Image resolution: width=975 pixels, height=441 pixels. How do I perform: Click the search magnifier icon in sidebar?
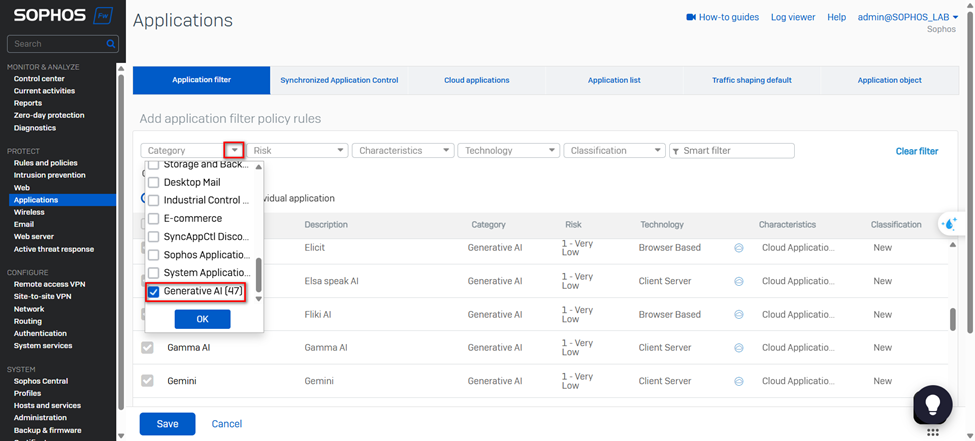click(111, 44)
